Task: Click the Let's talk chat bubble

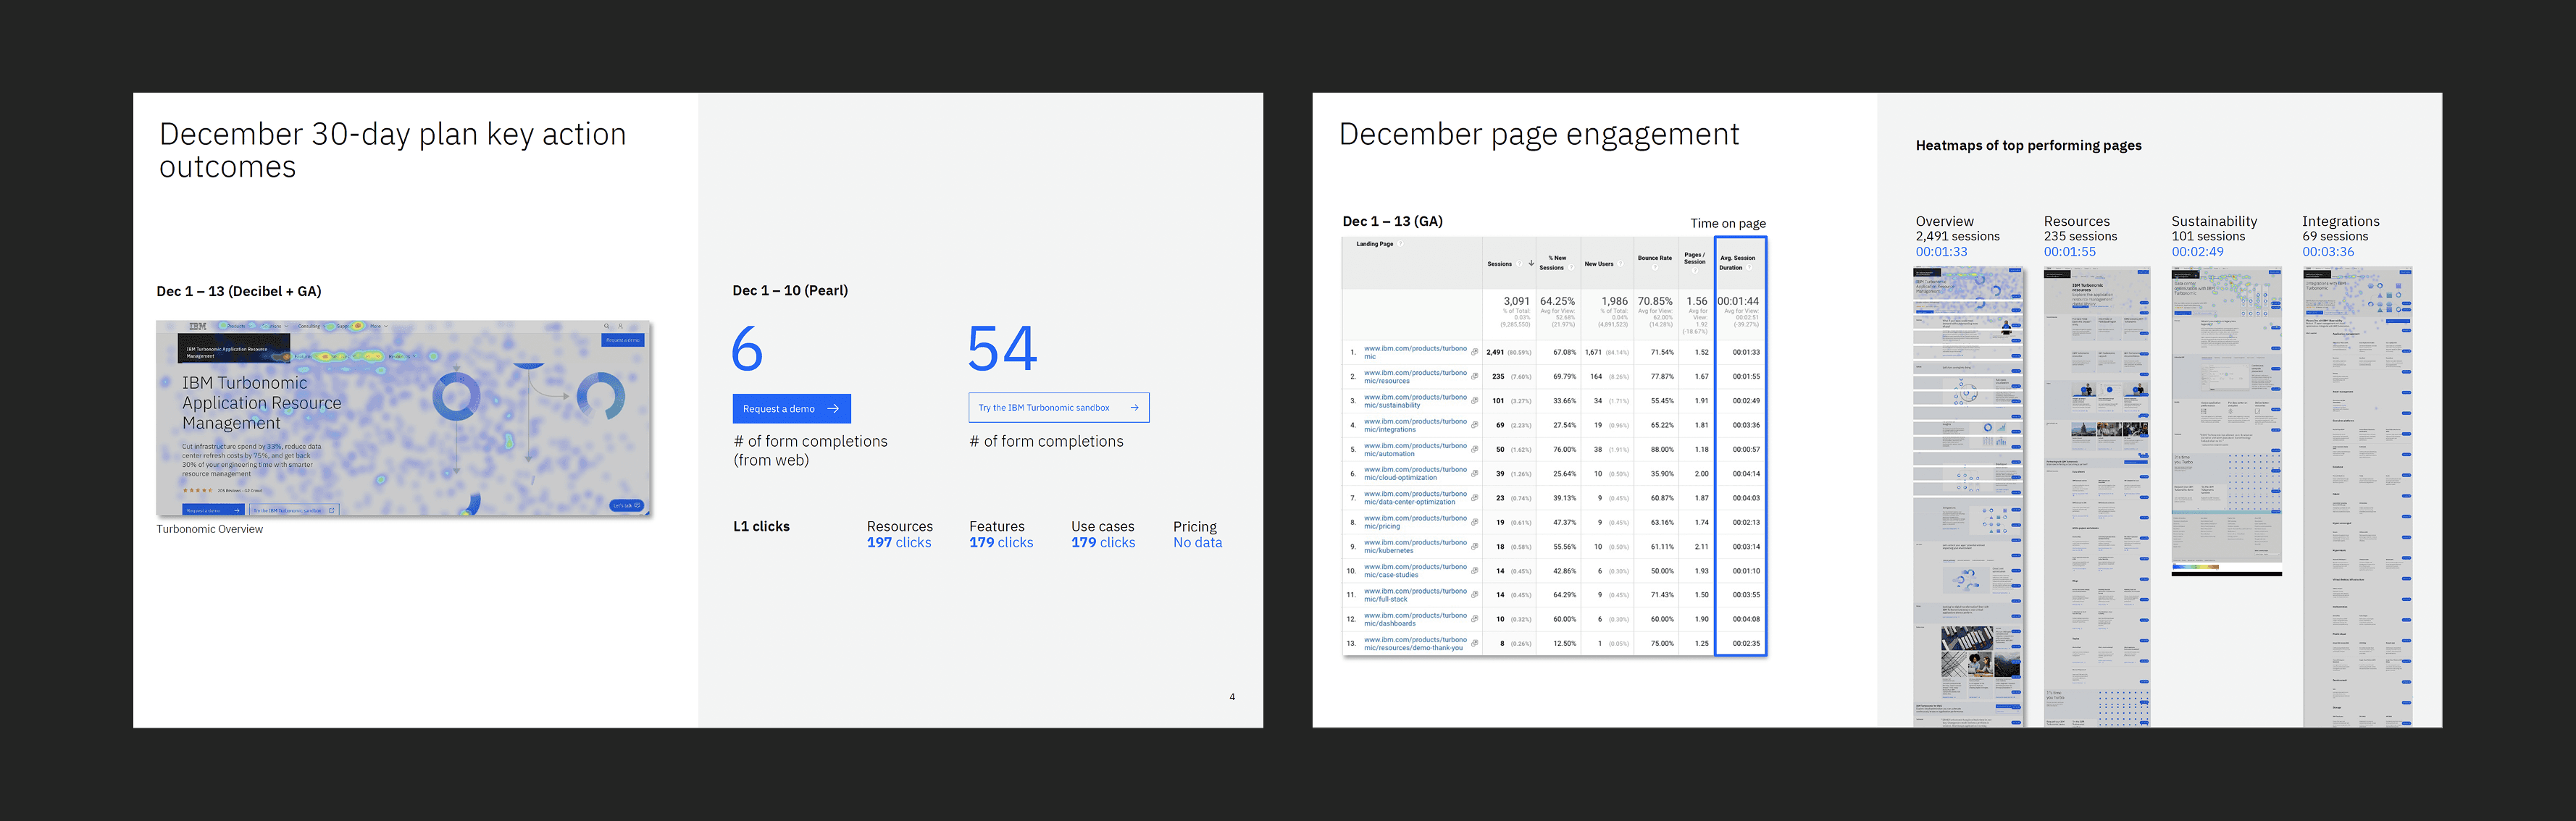Action: click(626, 505)
